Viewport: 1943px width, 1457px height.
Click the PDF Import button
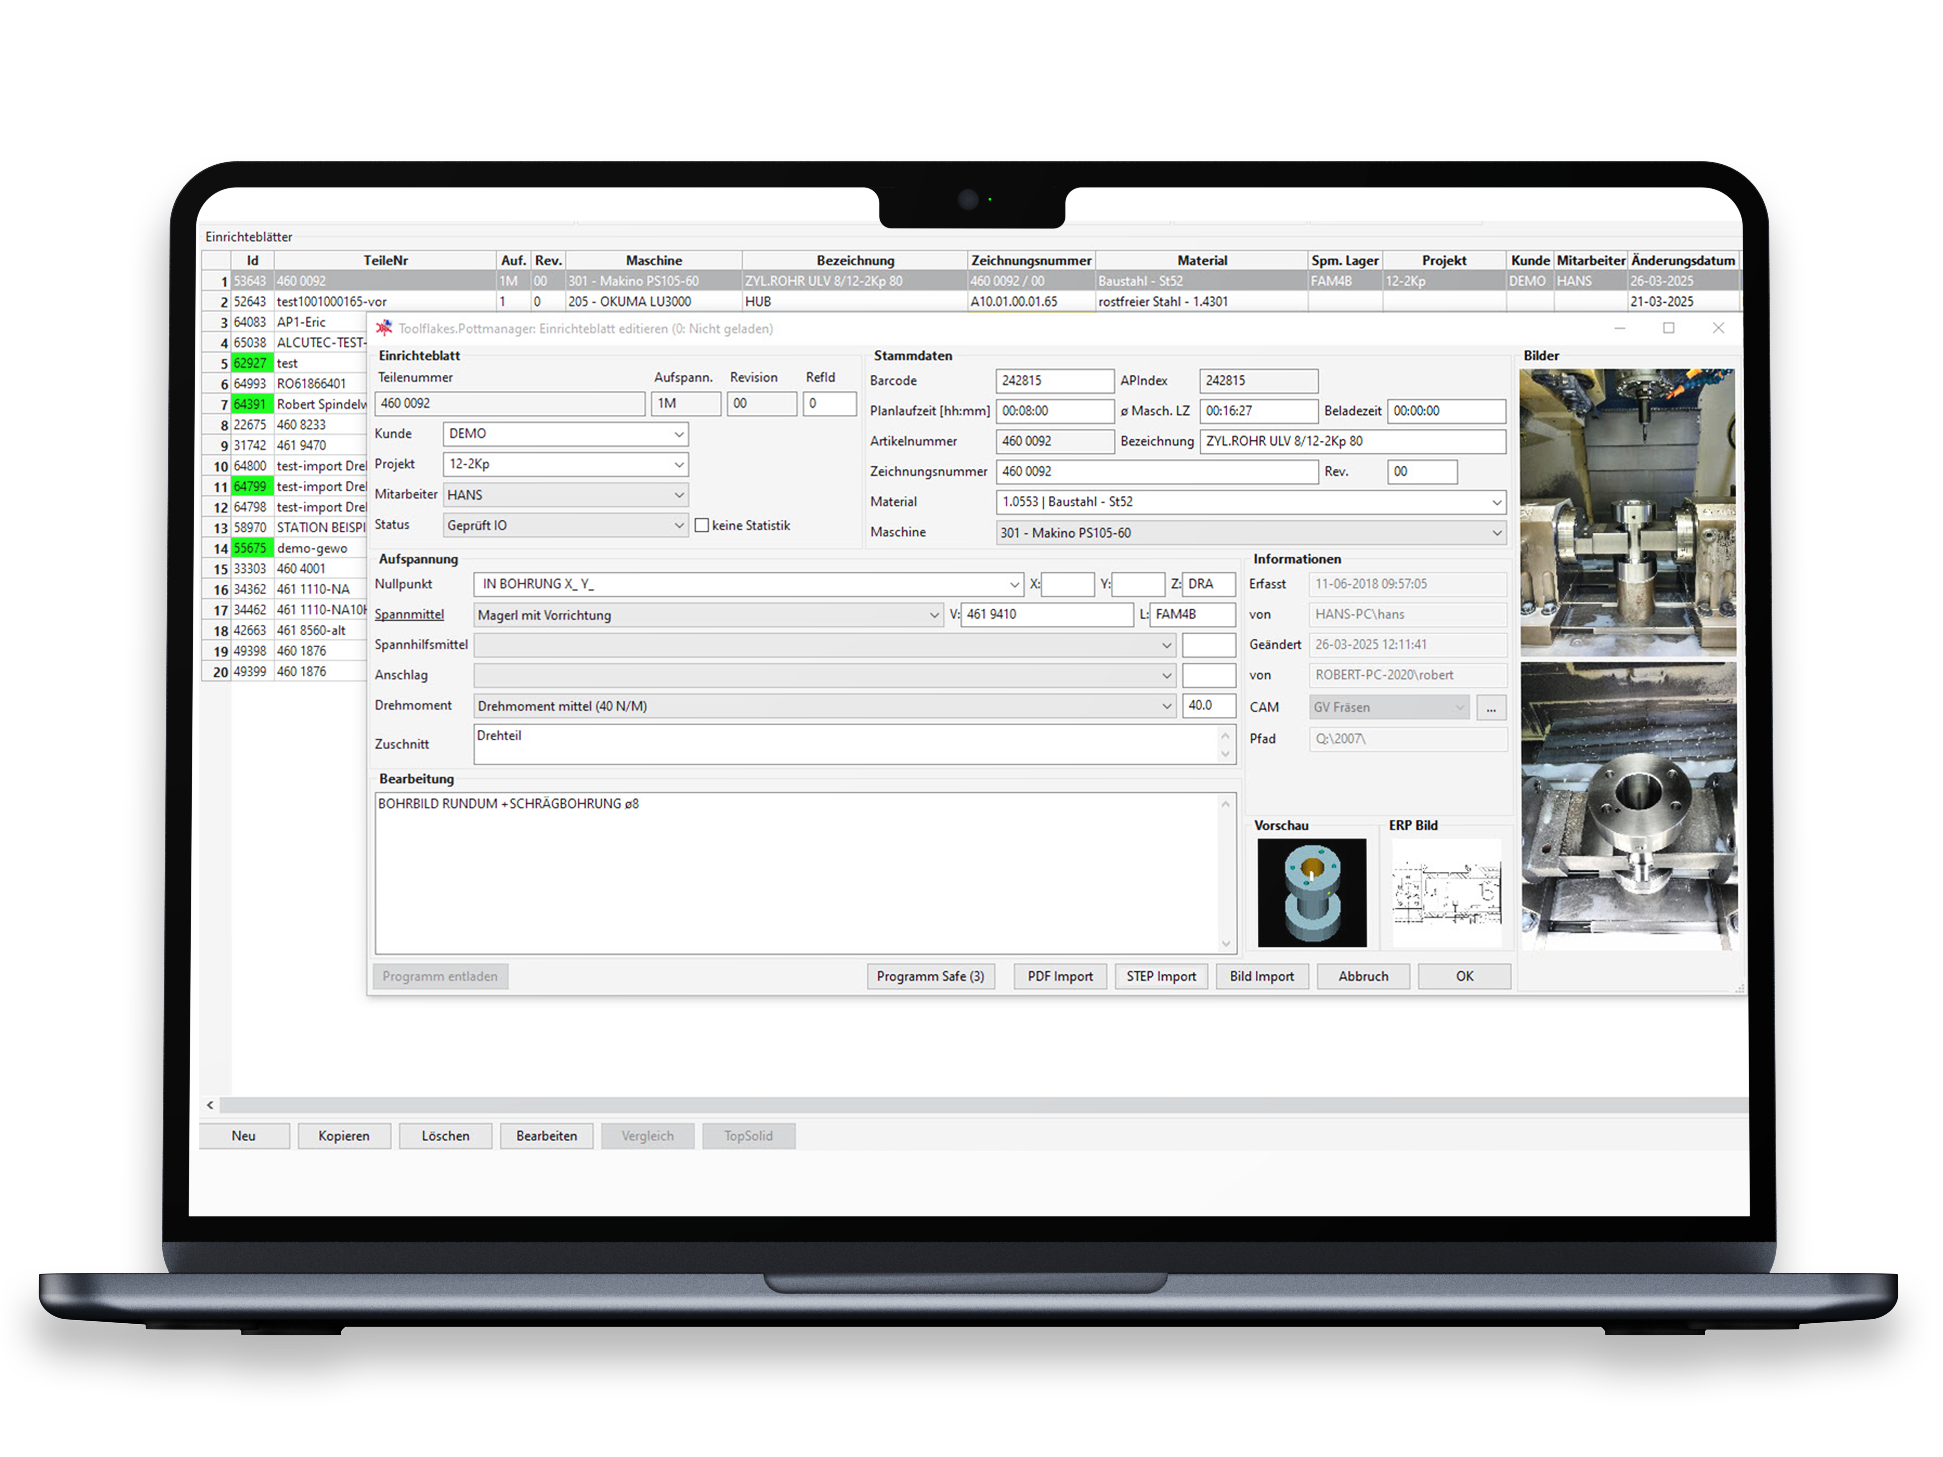pos(1060,976)
